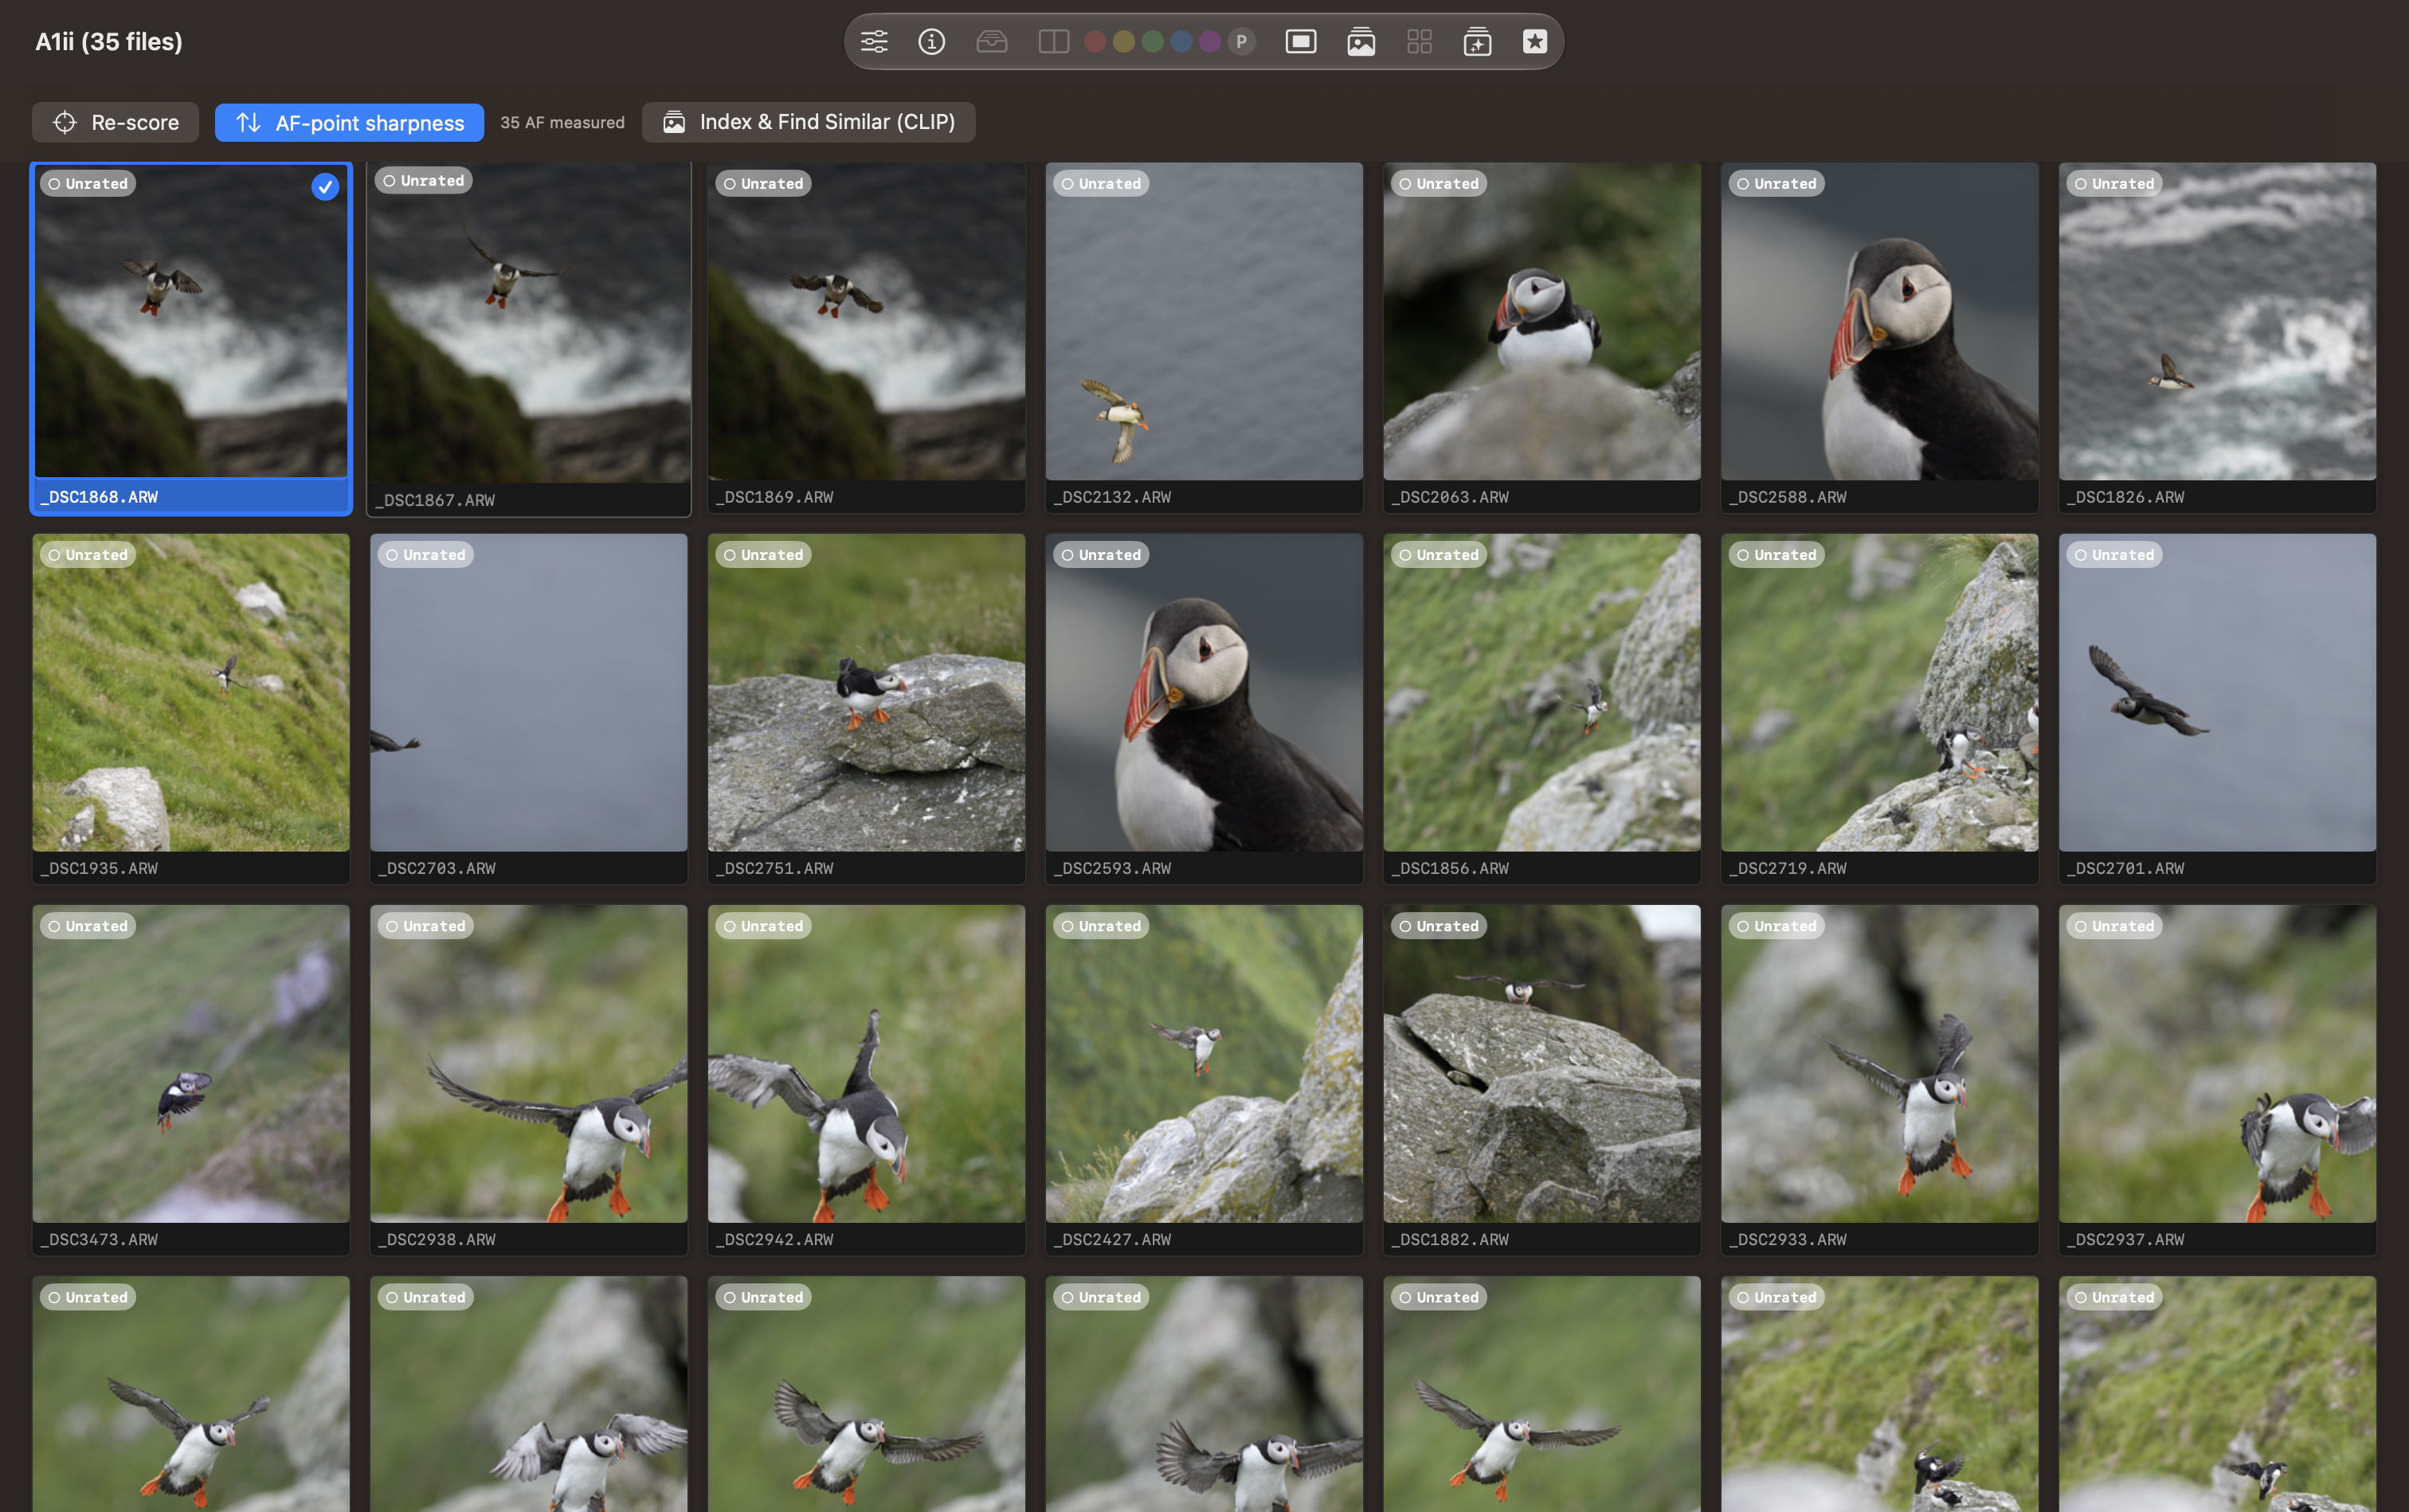2409x1512 pixels.
Task: Open the sliders settings icon in toolbar
Action: 874,42
